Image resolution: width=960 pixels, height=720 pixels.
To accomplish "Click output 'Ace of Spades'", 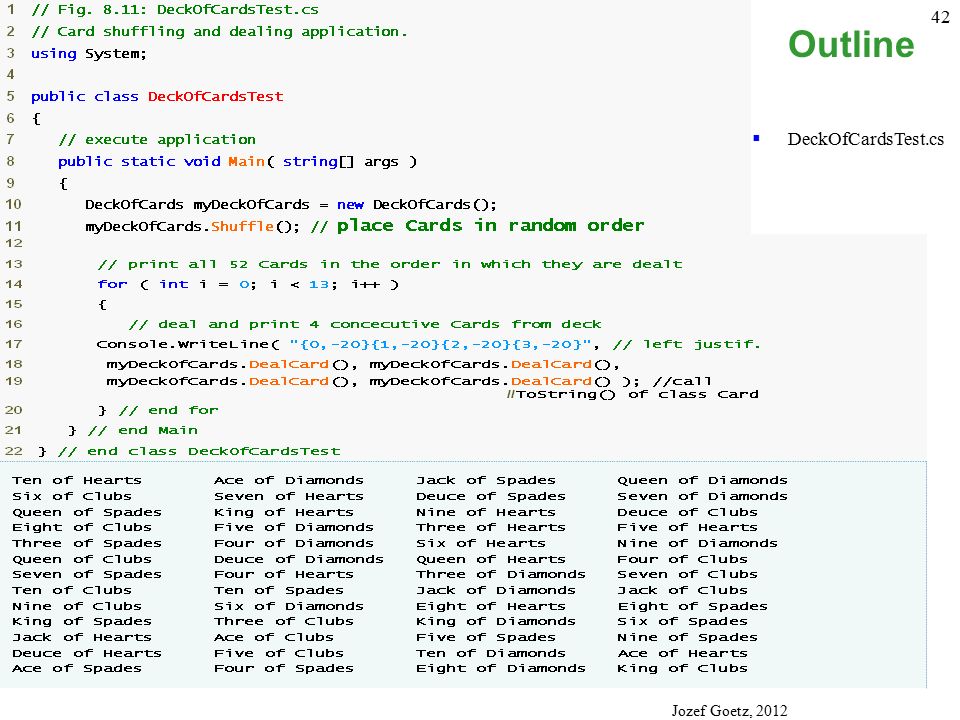I will [77, 669].
